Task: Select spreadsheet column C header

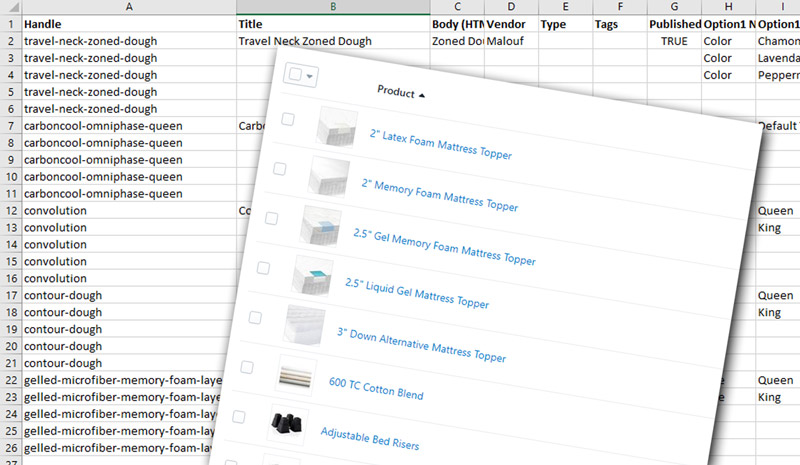Action: [457, 7]
